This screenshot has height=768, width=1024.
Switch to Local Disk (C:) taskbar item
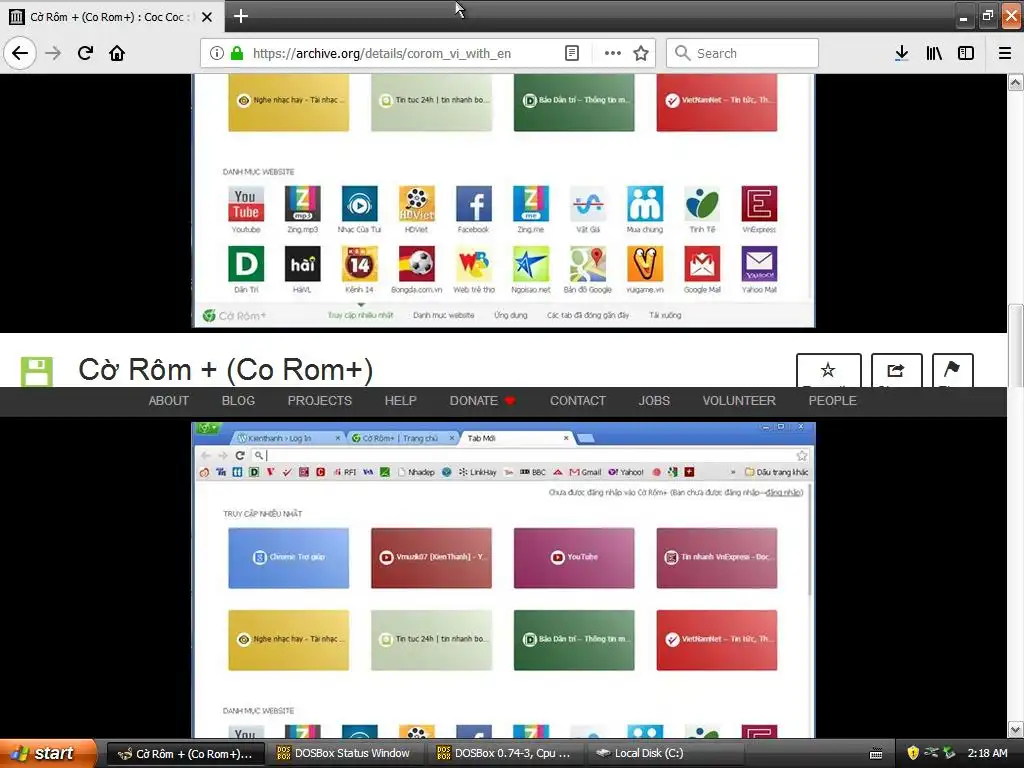(666, 753)
